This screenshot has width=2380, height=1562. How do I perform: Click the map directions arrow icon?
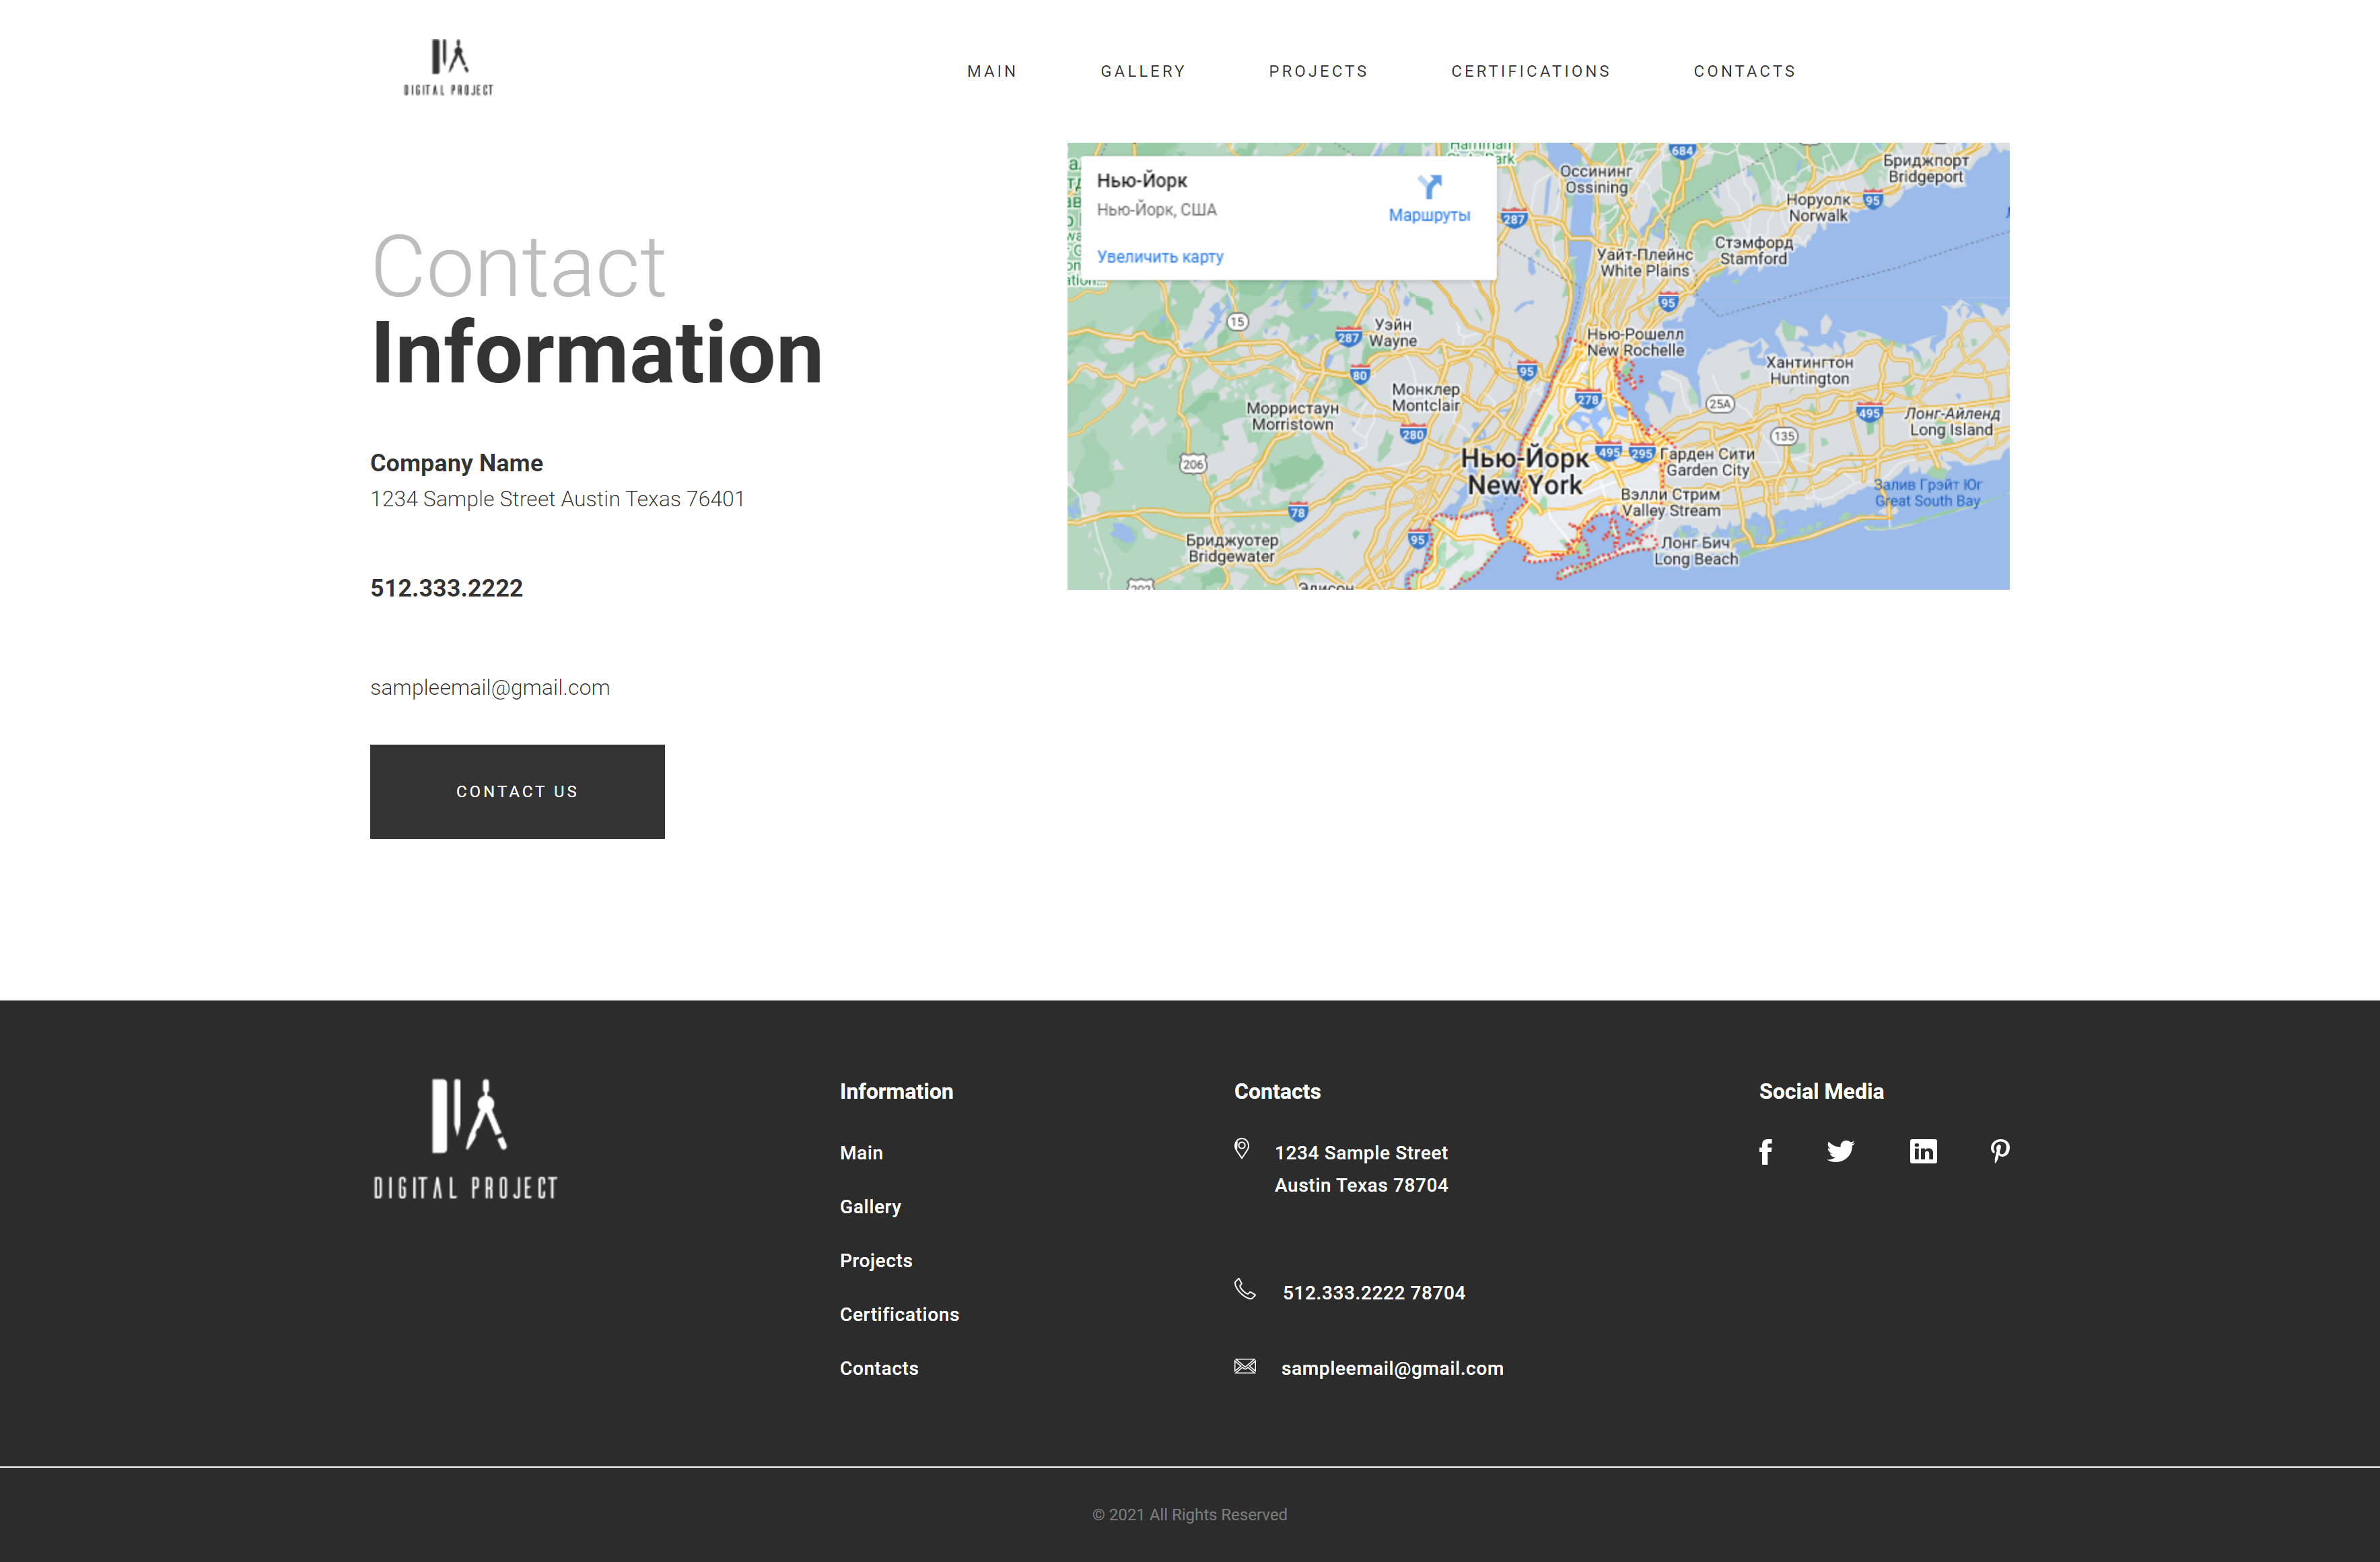pyautogui.click(x=1430, y=187)
